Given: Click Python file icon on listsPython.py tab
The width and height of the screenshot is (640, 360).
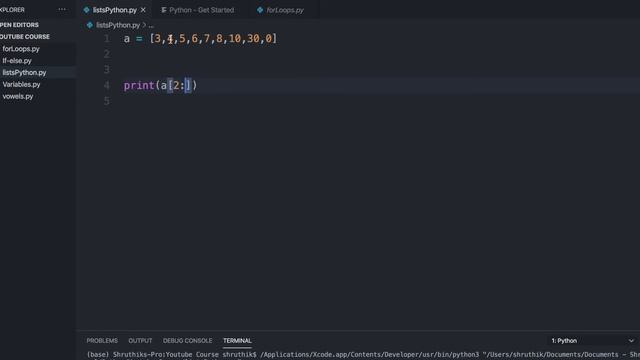Looking at the screenshot, I should (x=87, y=10).
